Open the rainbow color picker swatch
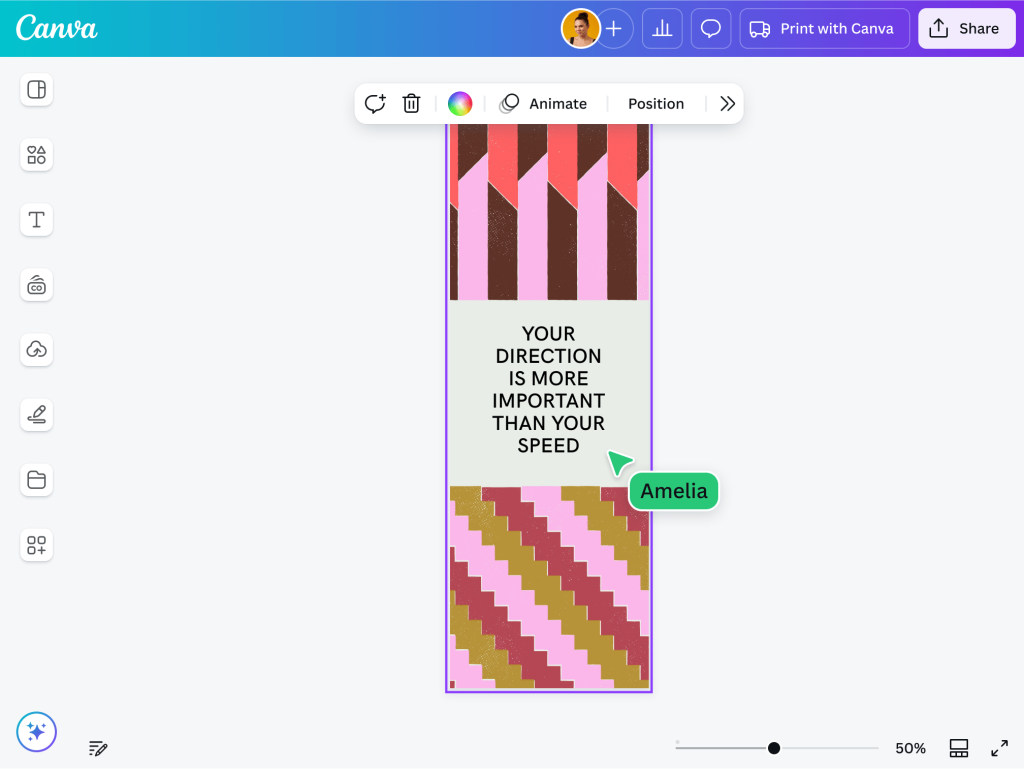The image size is (1024, 769). pyautogui.click(x=460, y=104)
